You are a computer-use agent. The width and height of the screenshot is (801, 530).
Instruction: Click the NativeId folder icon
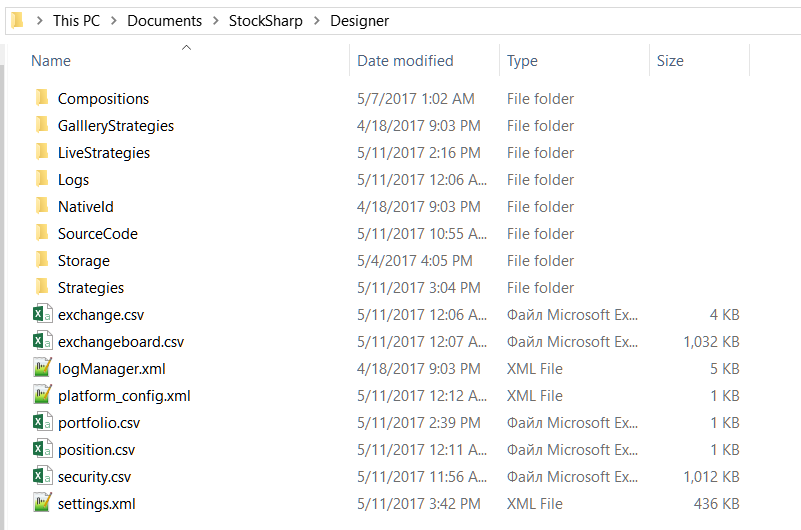[x=42, y=206]
